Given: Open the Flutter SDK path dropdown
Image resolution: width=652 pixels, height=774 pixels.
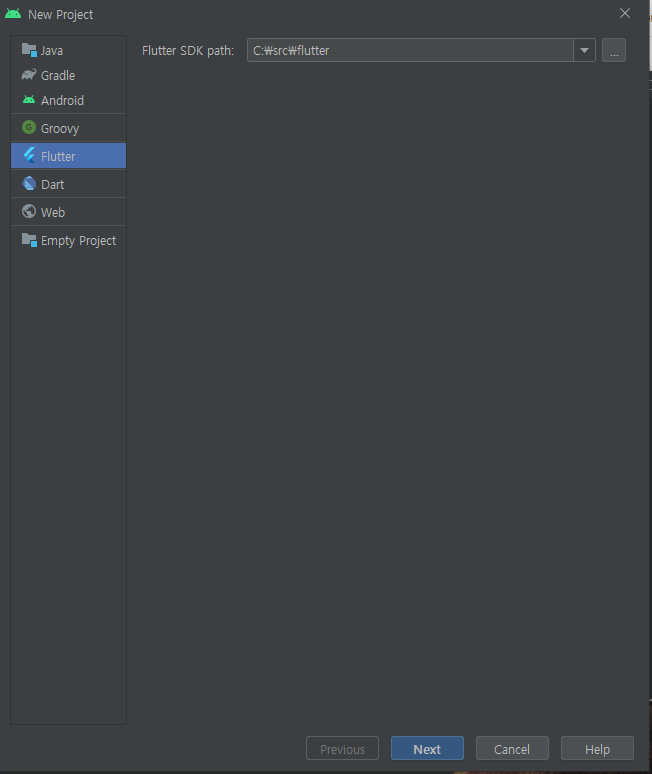Looking at the screenshot, I should [x=584, y=50].
